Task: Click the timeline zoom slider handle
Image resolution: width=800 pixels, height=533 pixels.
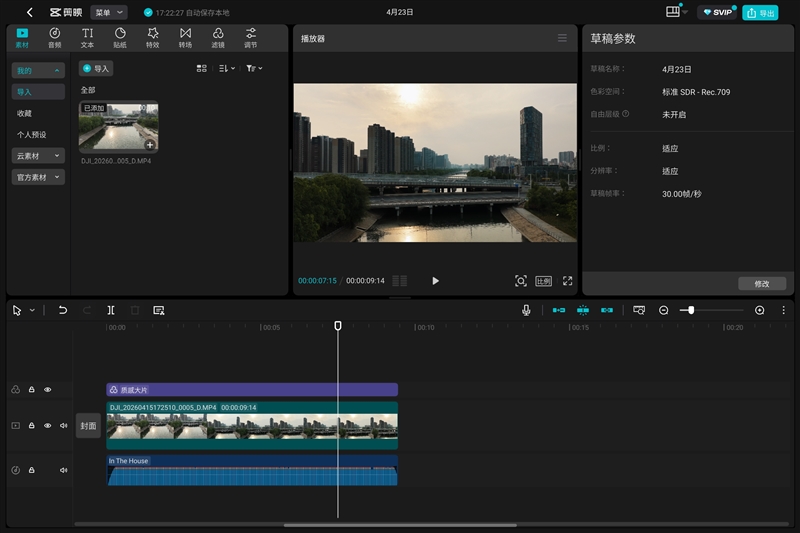Action: point(691,310)
